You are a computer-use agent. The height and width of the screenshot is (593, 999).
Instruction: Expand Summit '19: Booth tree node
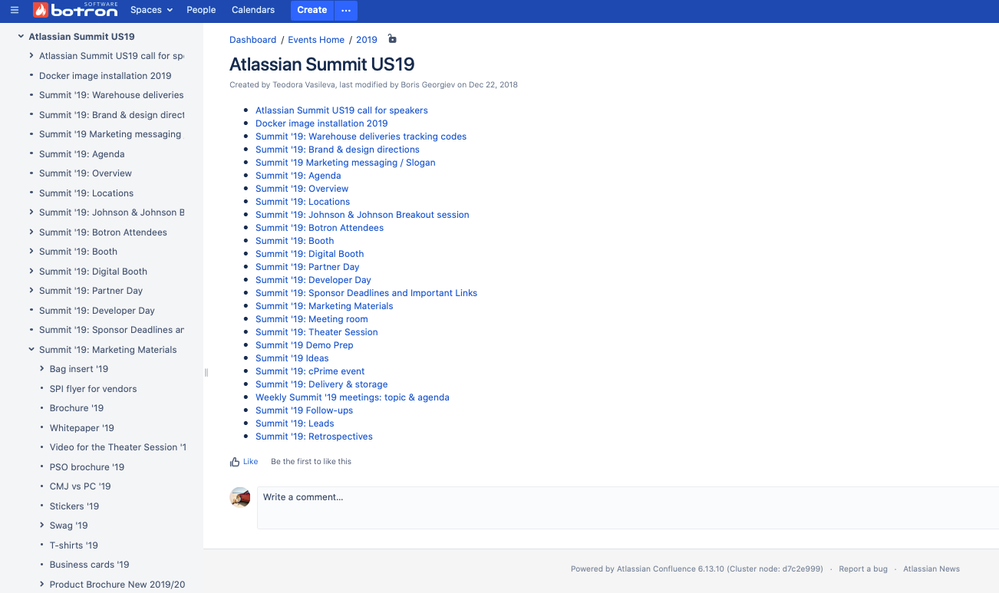point(31,252)
